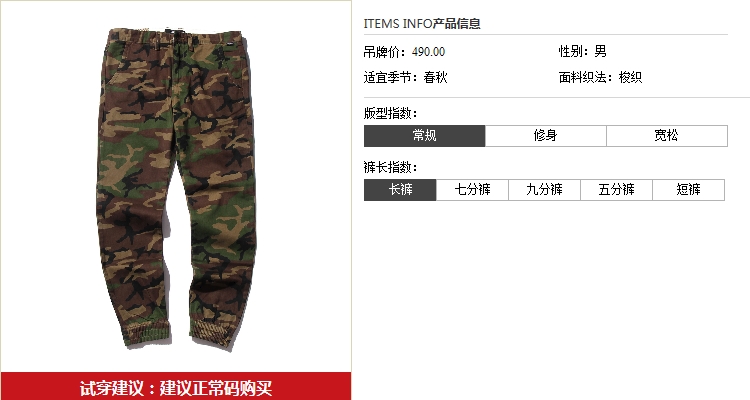Choose the 短裤 length option
Viewport: 750px width, 400px height.
point(689,190)
